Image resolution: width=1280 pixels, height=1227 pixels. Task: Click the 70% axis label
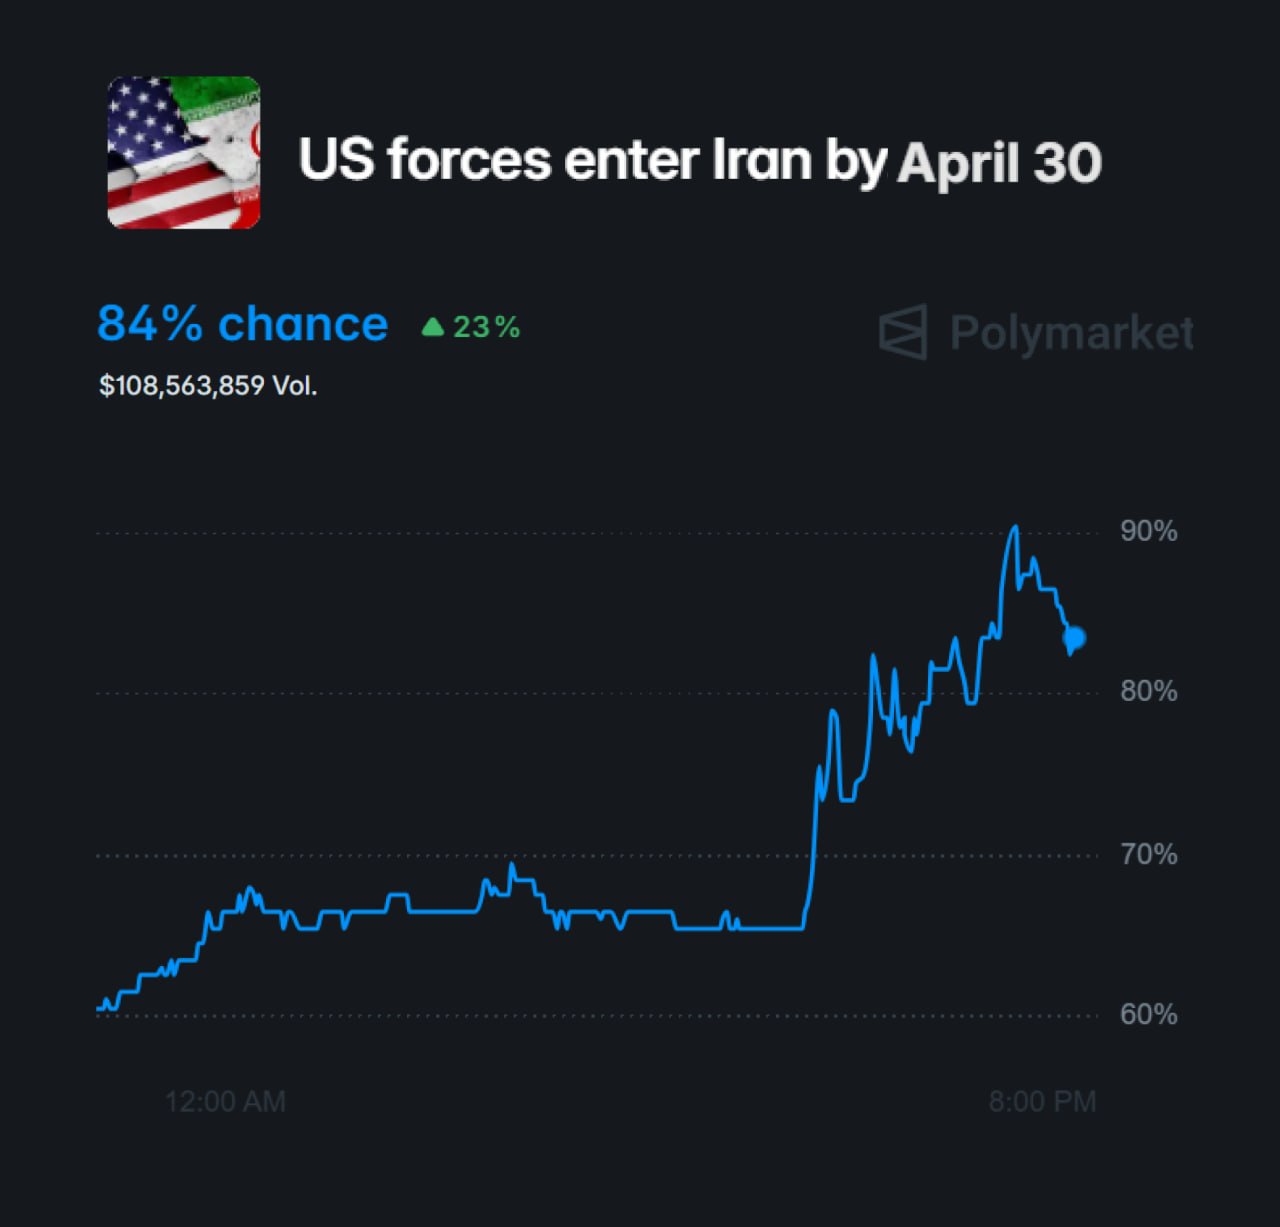point(1148,854)
